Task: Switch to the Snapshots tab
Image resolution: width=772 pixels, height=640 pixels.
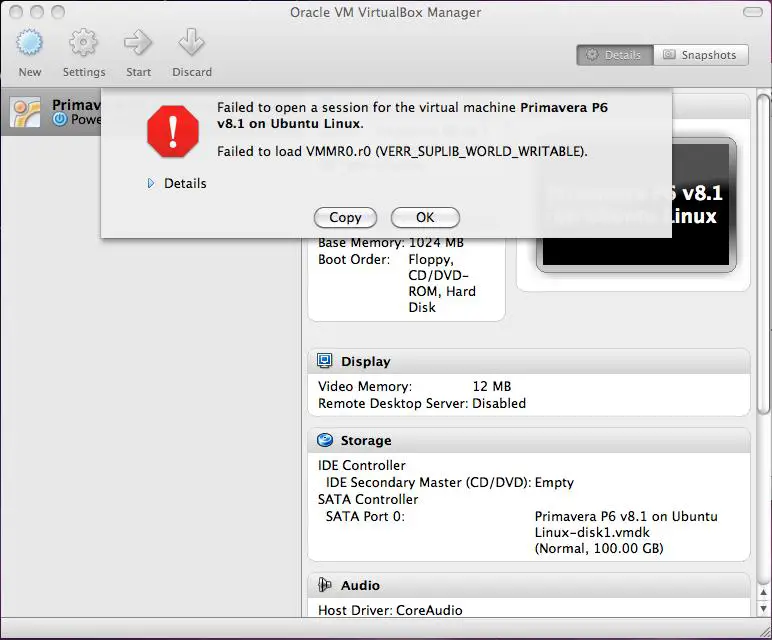Action: coord(701,55)
